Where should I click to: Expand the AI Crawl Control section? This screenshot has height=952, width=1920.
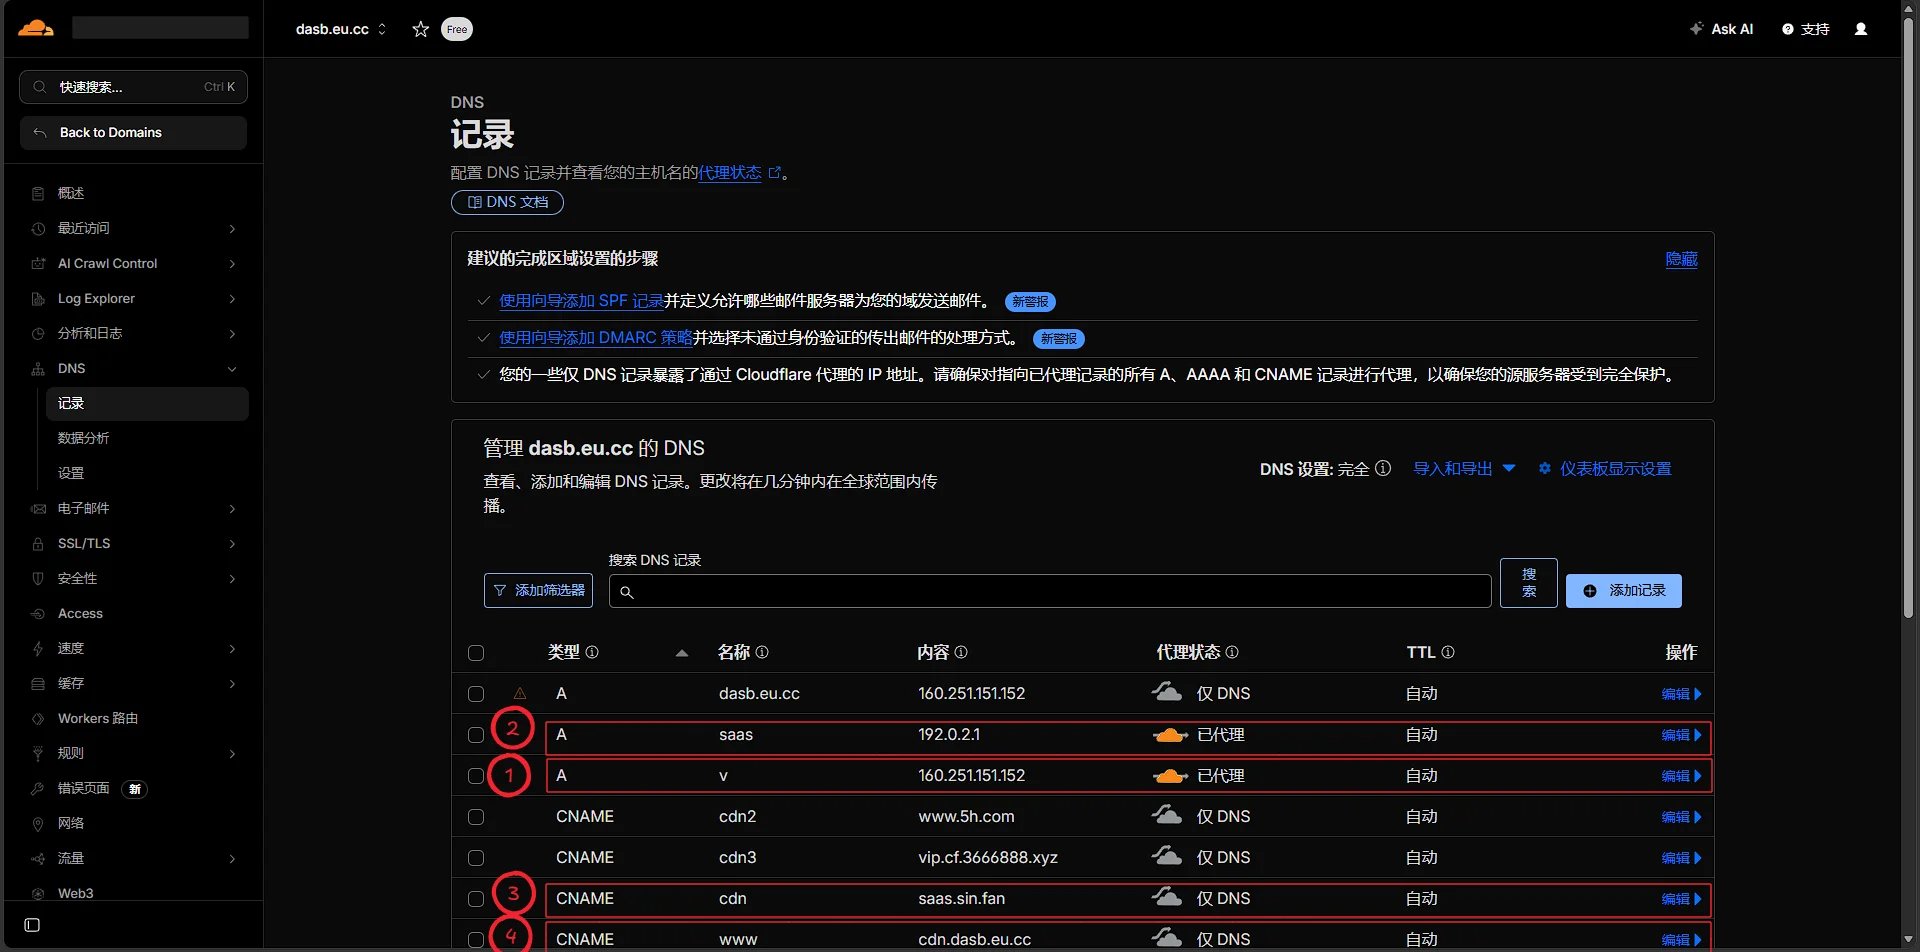tap(232, 264)
